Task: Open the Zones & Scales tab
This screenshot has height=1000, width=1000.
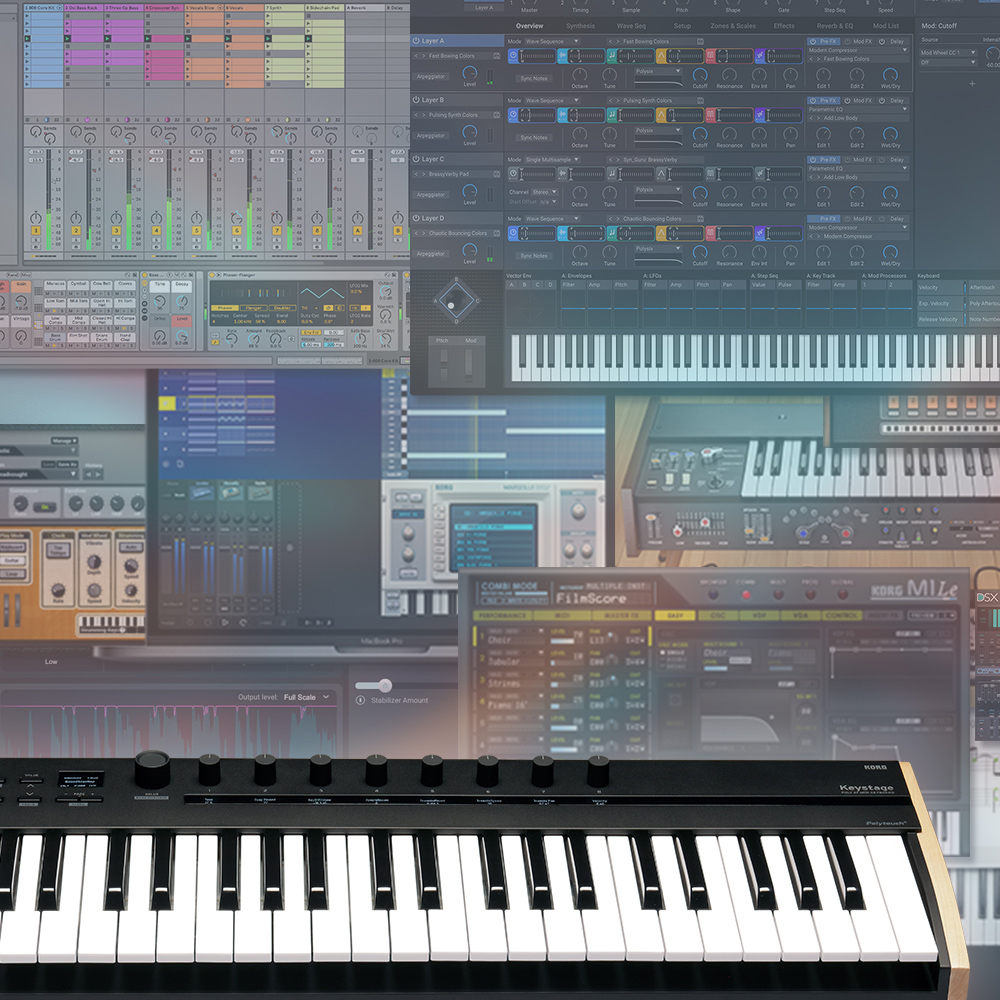Action: (733, 26)
